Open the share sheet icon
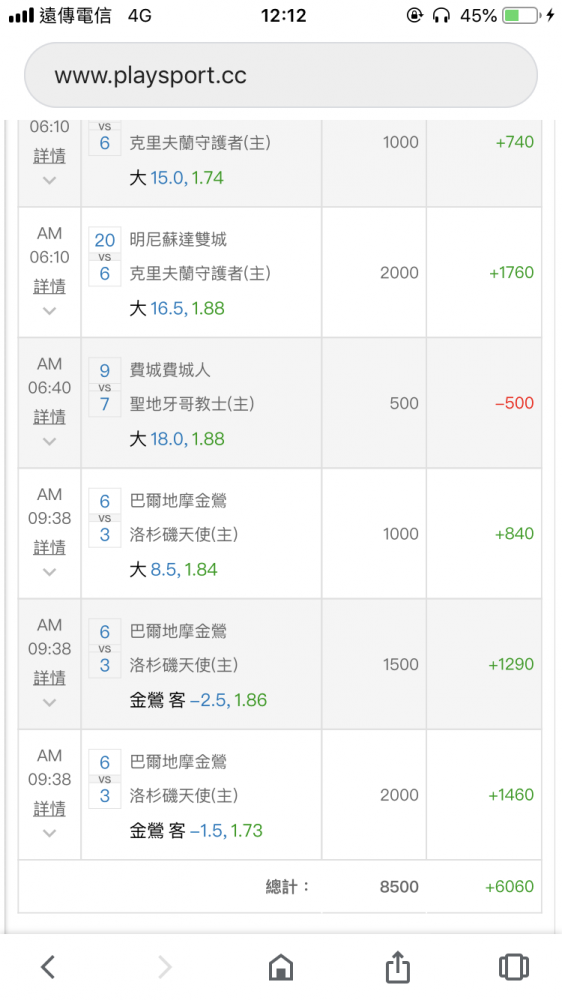Screen dimensions: 562x1000 click(x=397, y=966)
